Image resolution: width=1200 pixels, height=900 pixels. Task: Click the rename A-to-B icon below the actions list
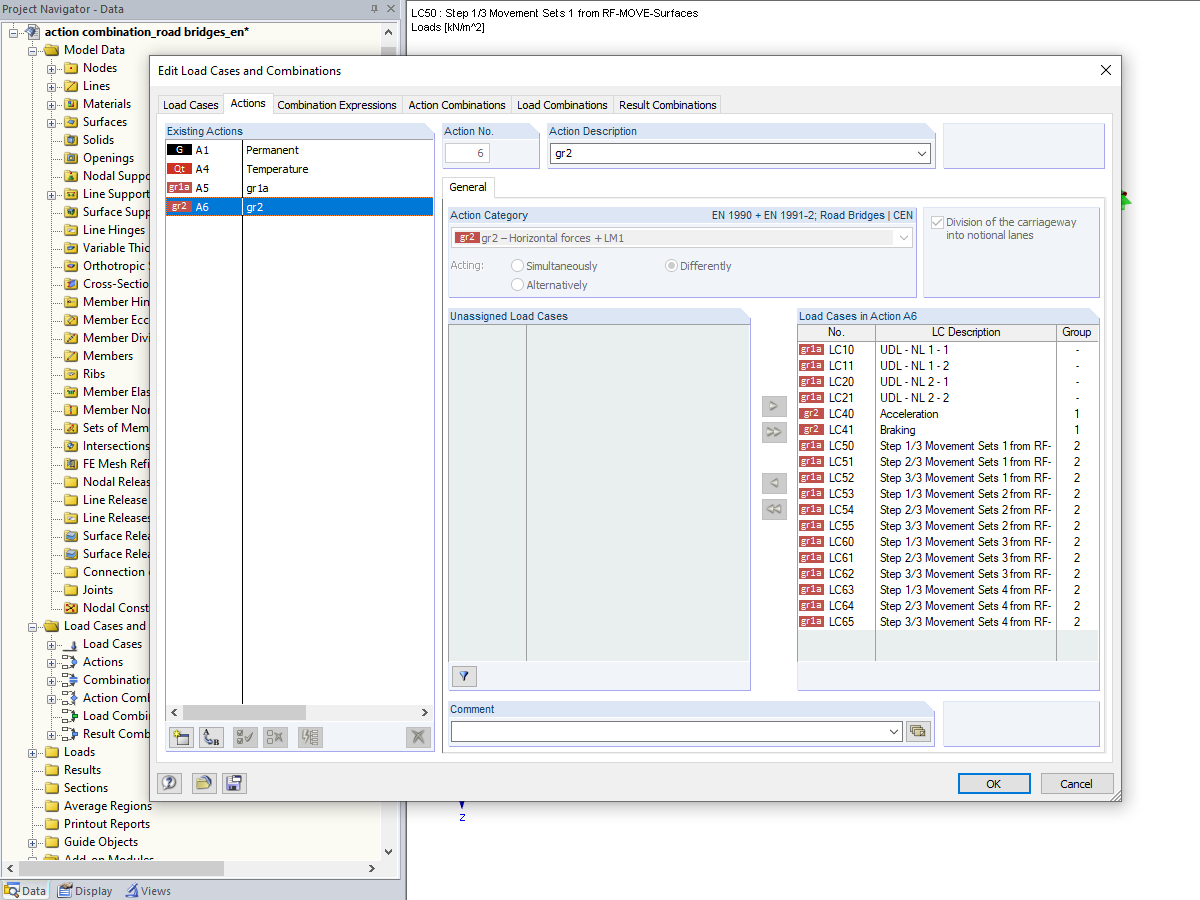[211, 737]
